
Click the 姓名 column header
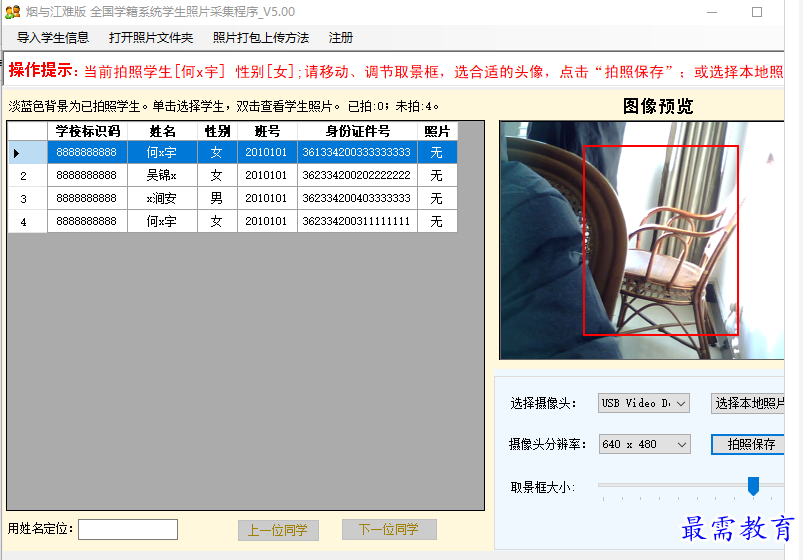162,131
